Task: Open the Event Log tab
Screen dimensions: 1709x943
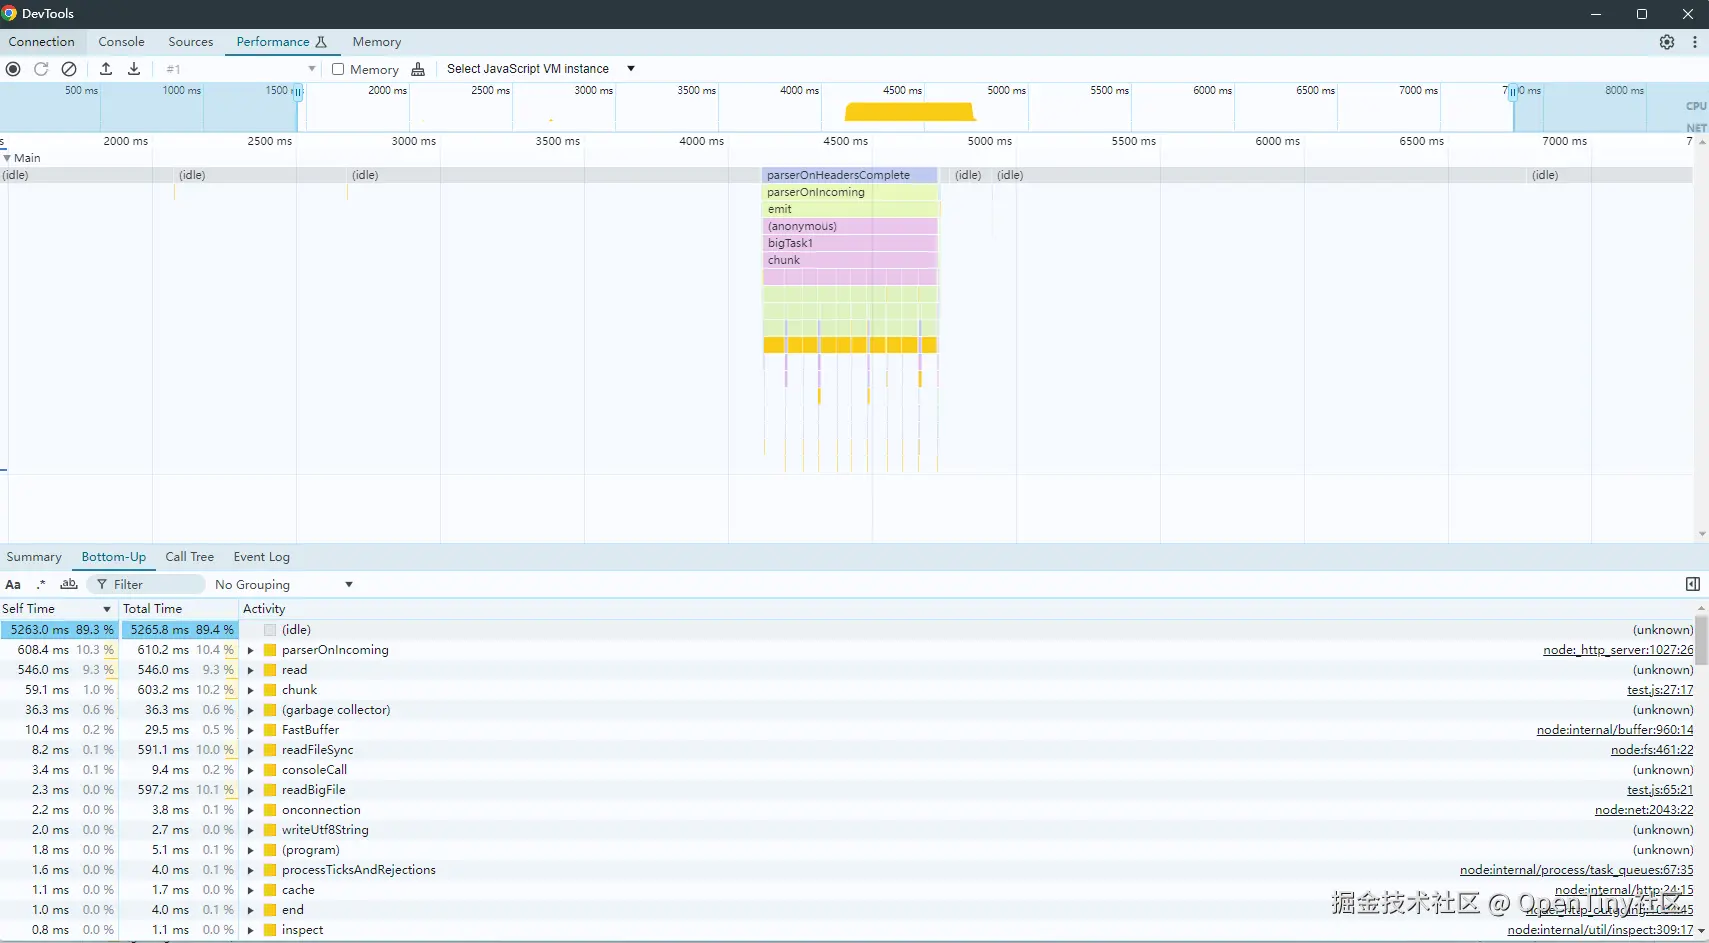Action: point(262,557)
